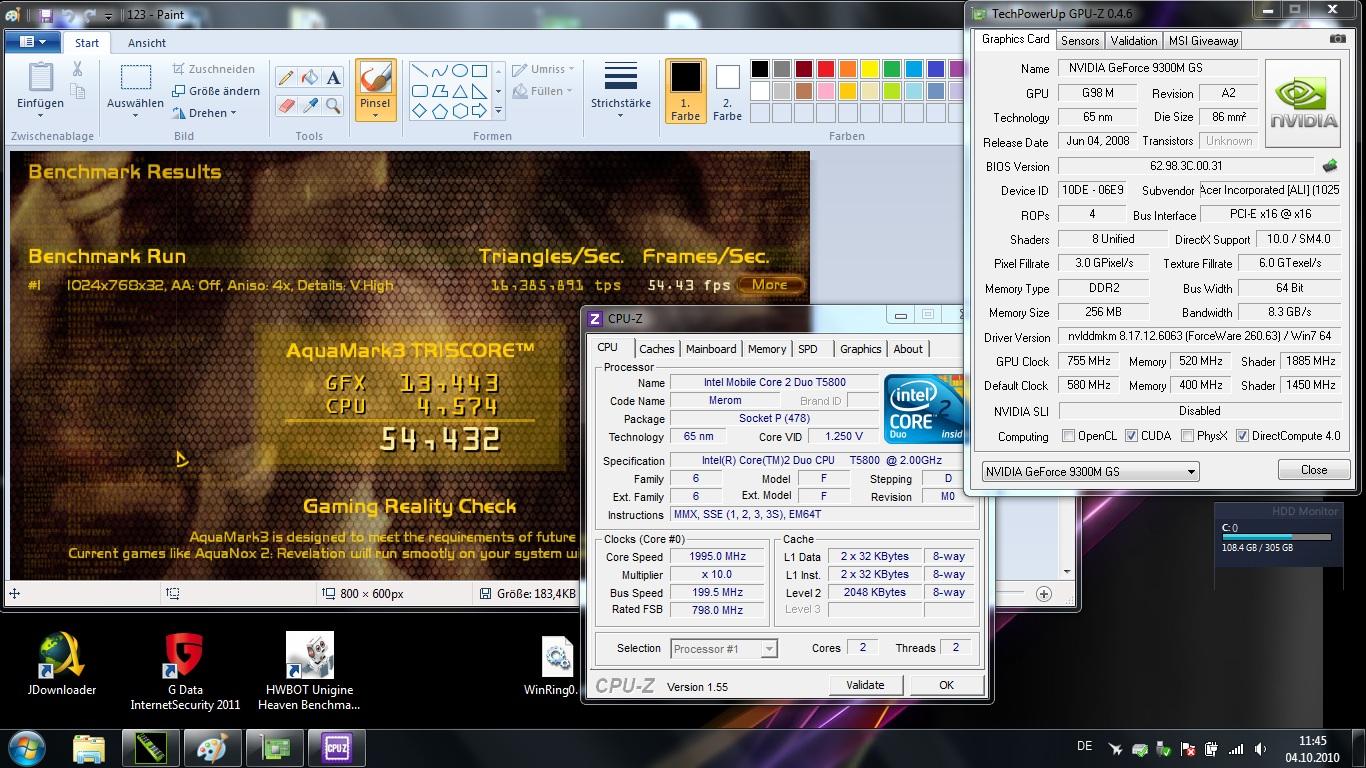Click the GPU-Z screenshot camera icon
Screen dimensions: 1366x768
point(1338,39)
